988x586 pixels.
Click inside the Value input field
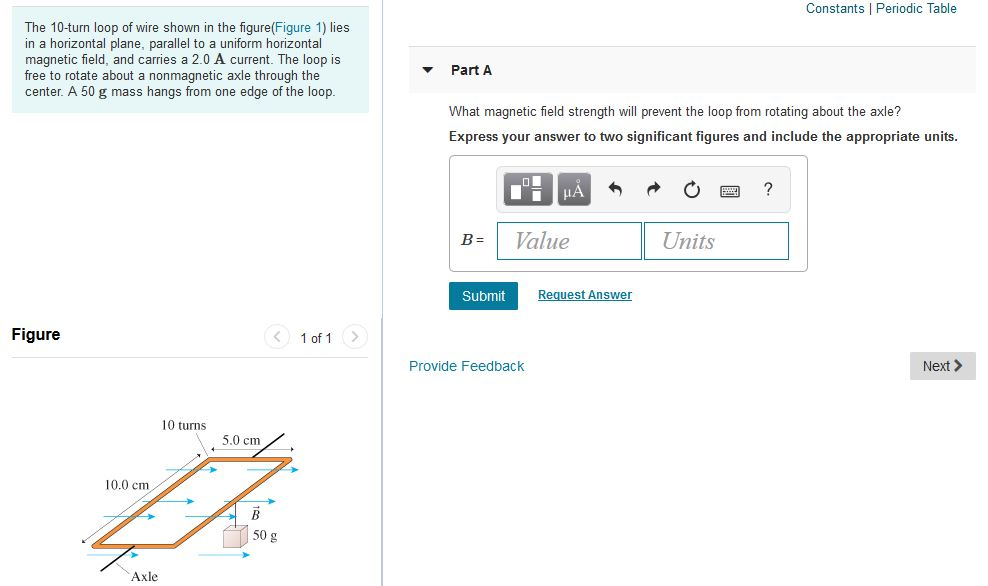point(568,240)
